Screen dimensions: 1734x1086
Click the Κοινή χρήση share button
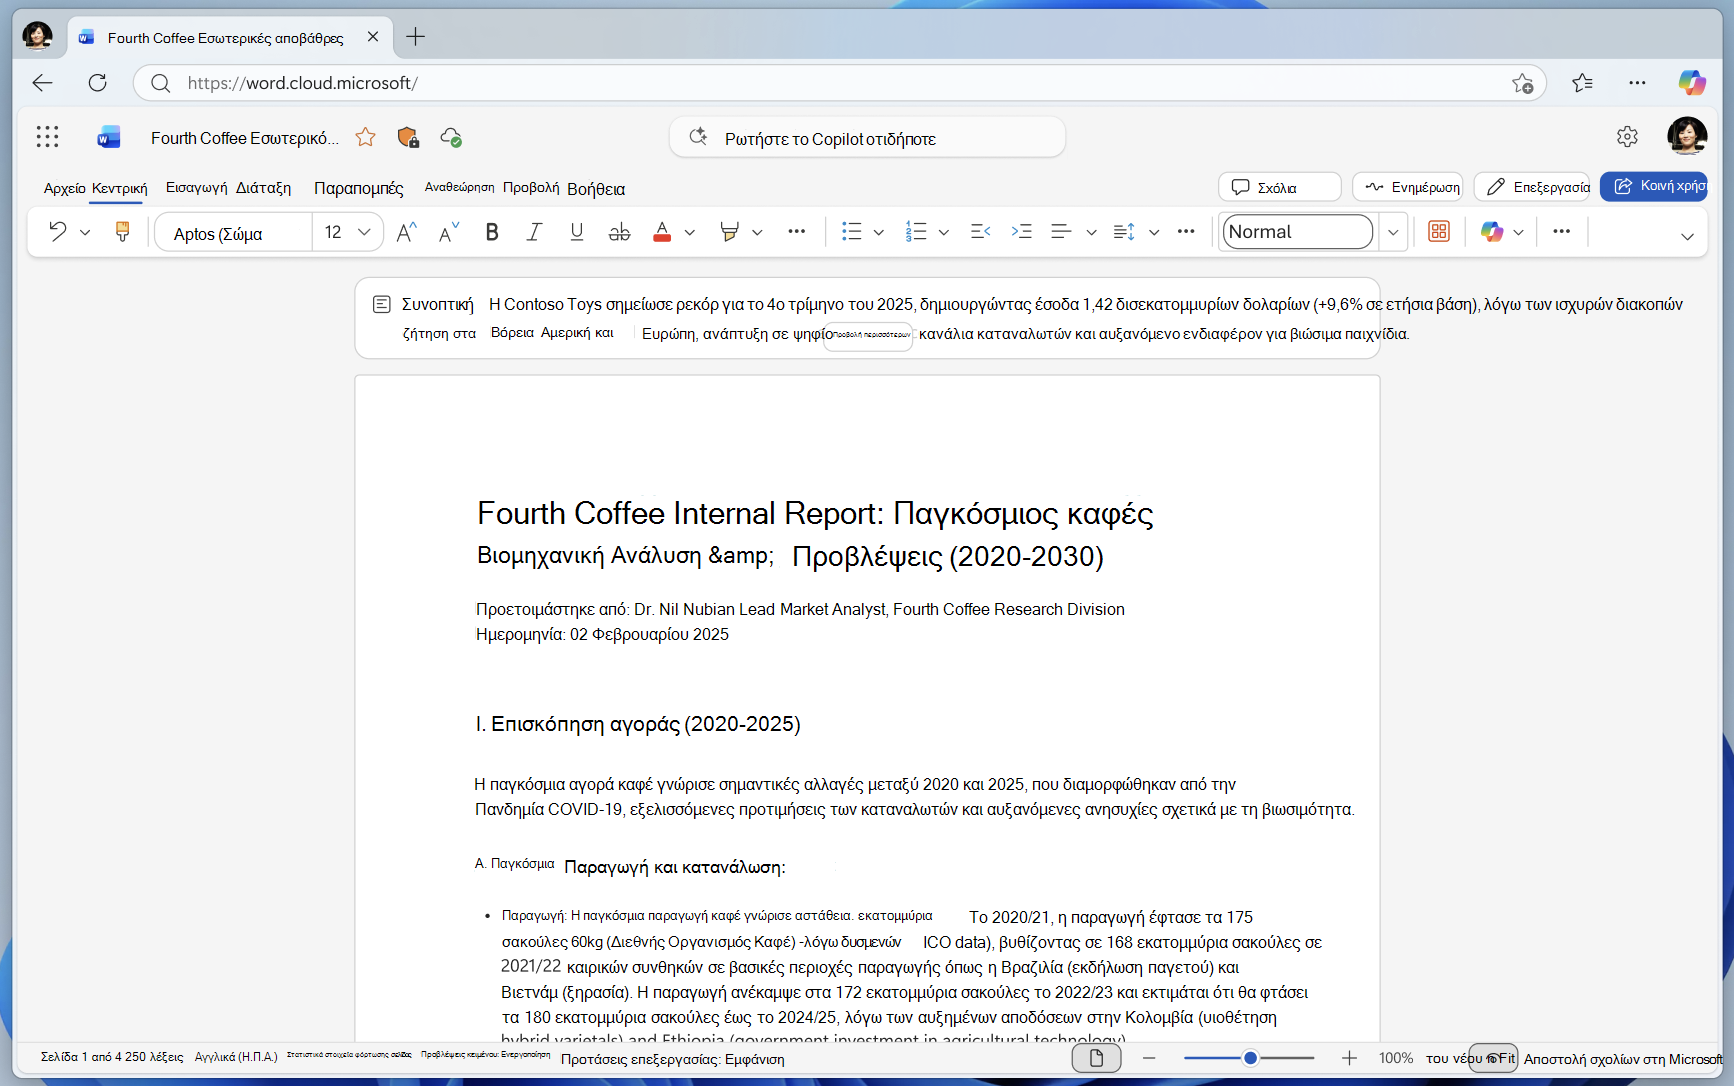pos(1655,186)
